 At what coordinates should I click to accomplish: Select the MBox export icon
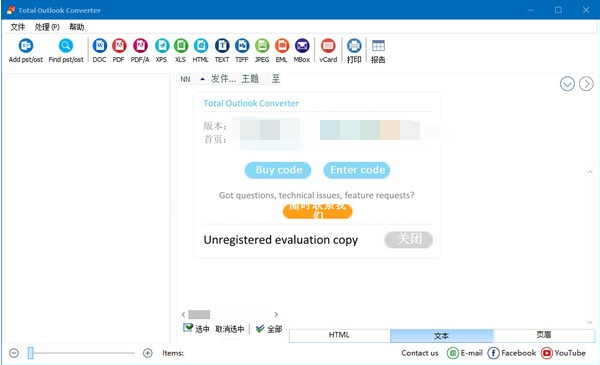tap(302, 50)
